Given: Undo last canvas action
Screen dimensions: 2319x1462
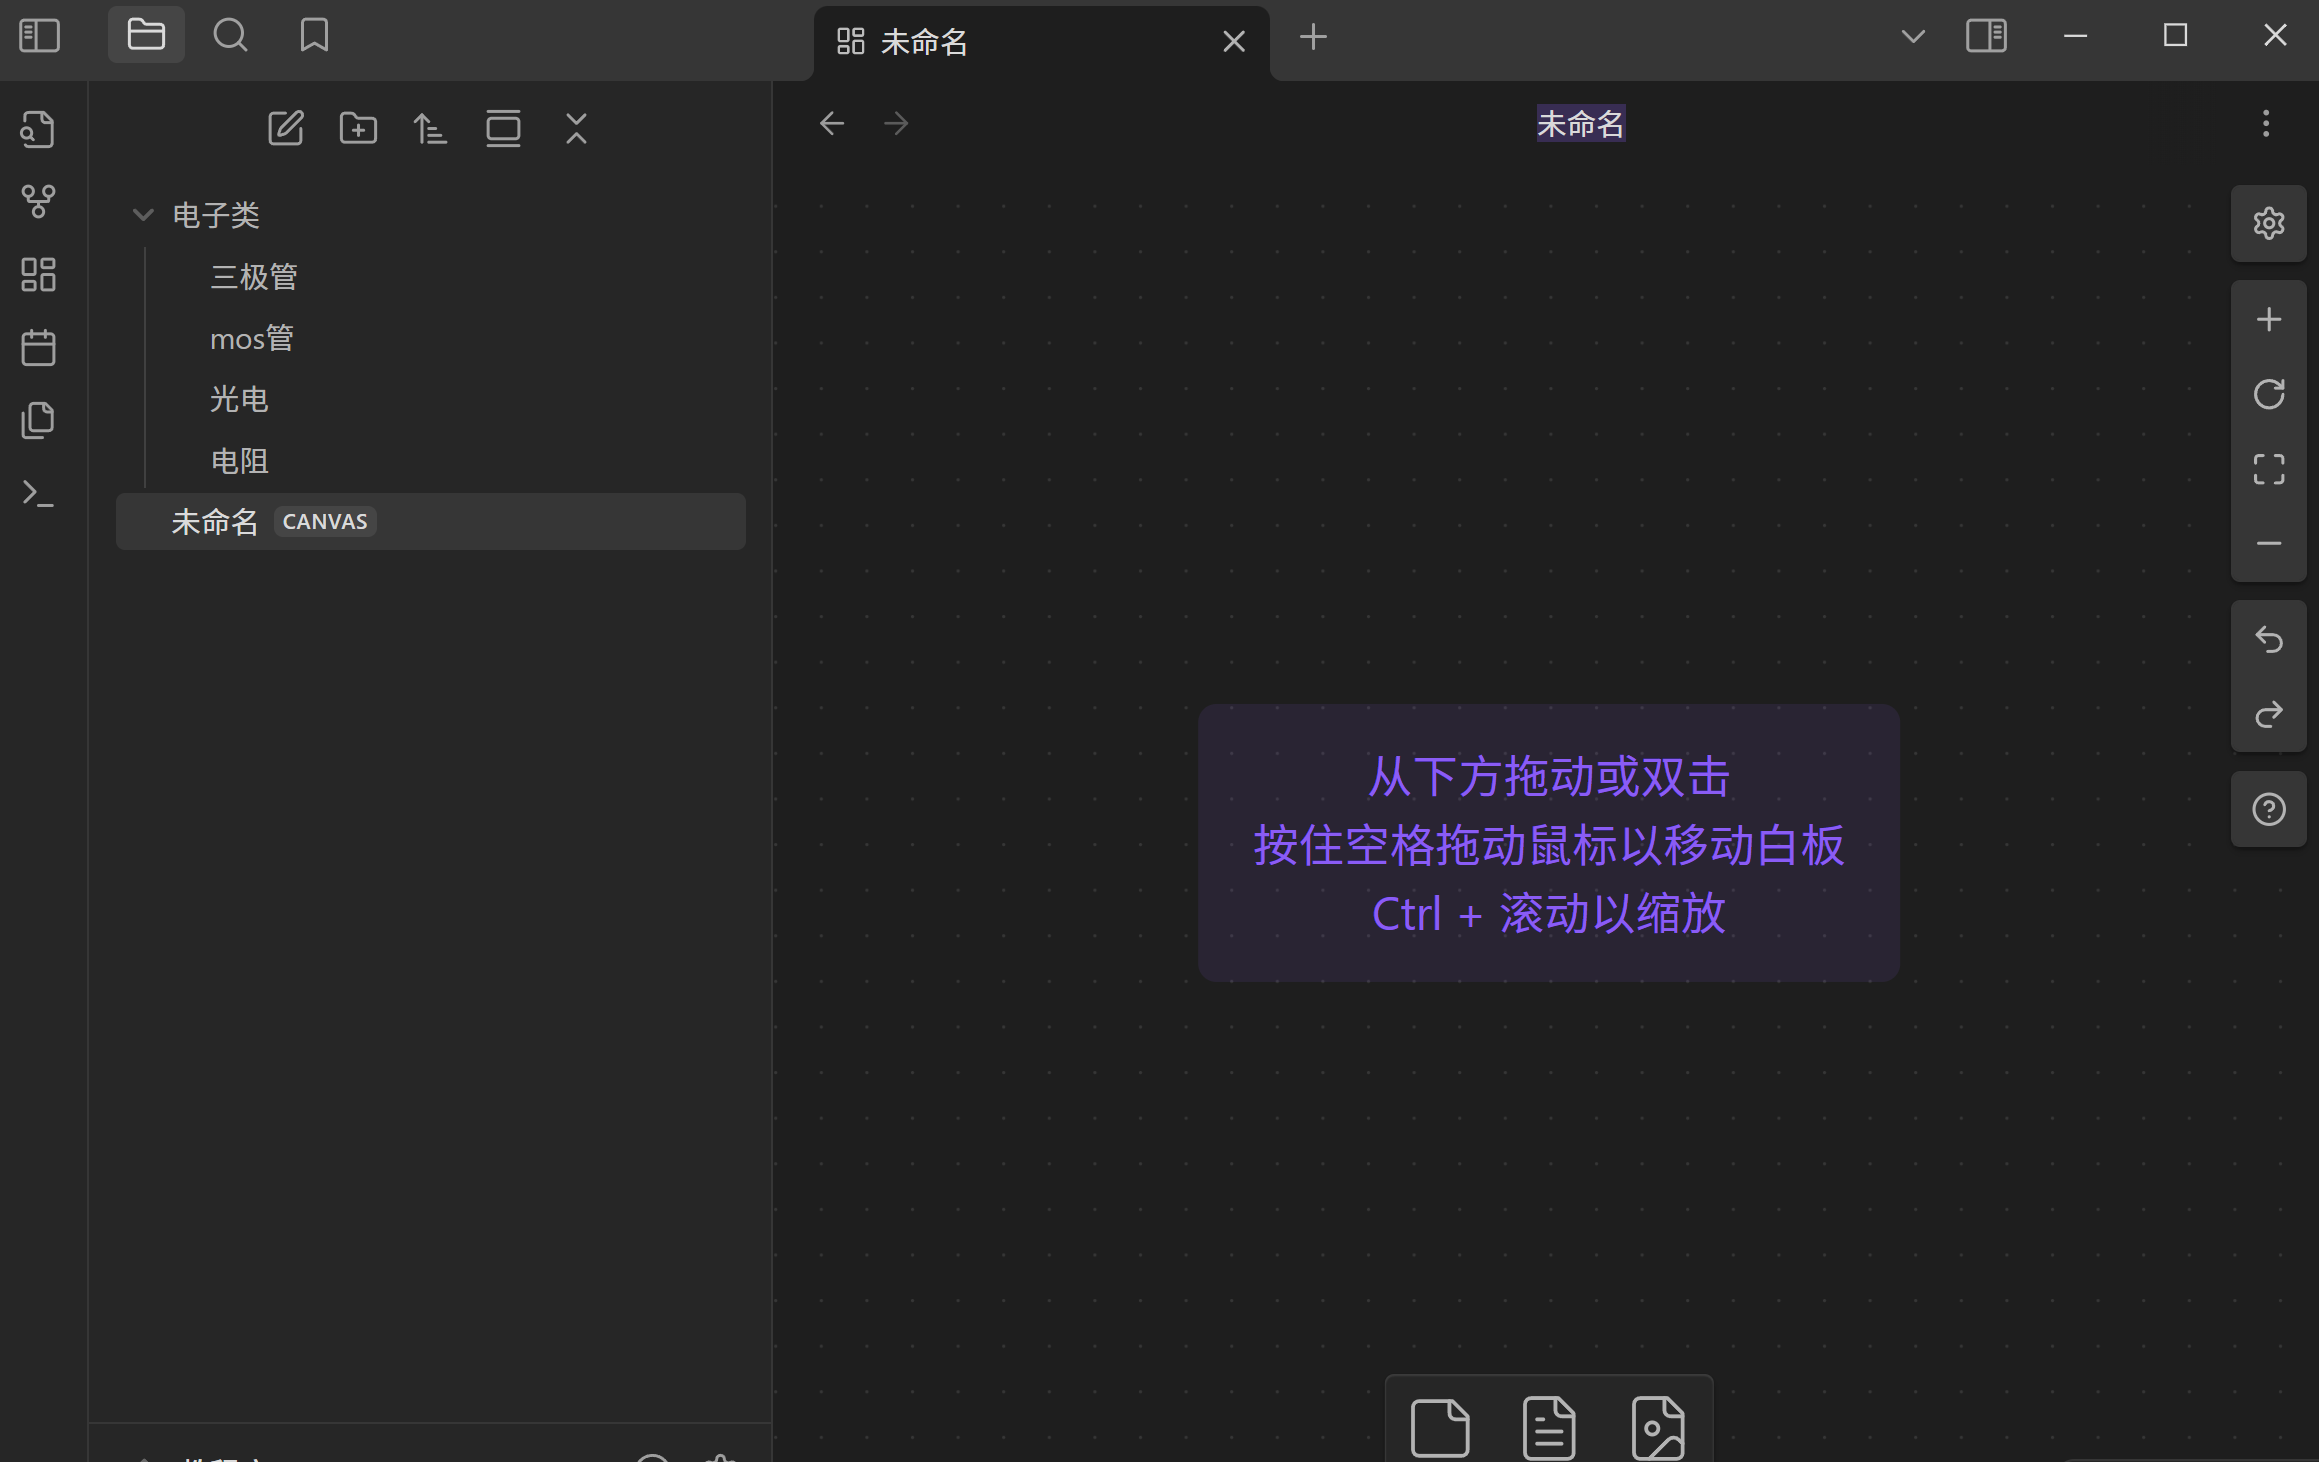Looking at the screenshot, I should [2268, 639].
